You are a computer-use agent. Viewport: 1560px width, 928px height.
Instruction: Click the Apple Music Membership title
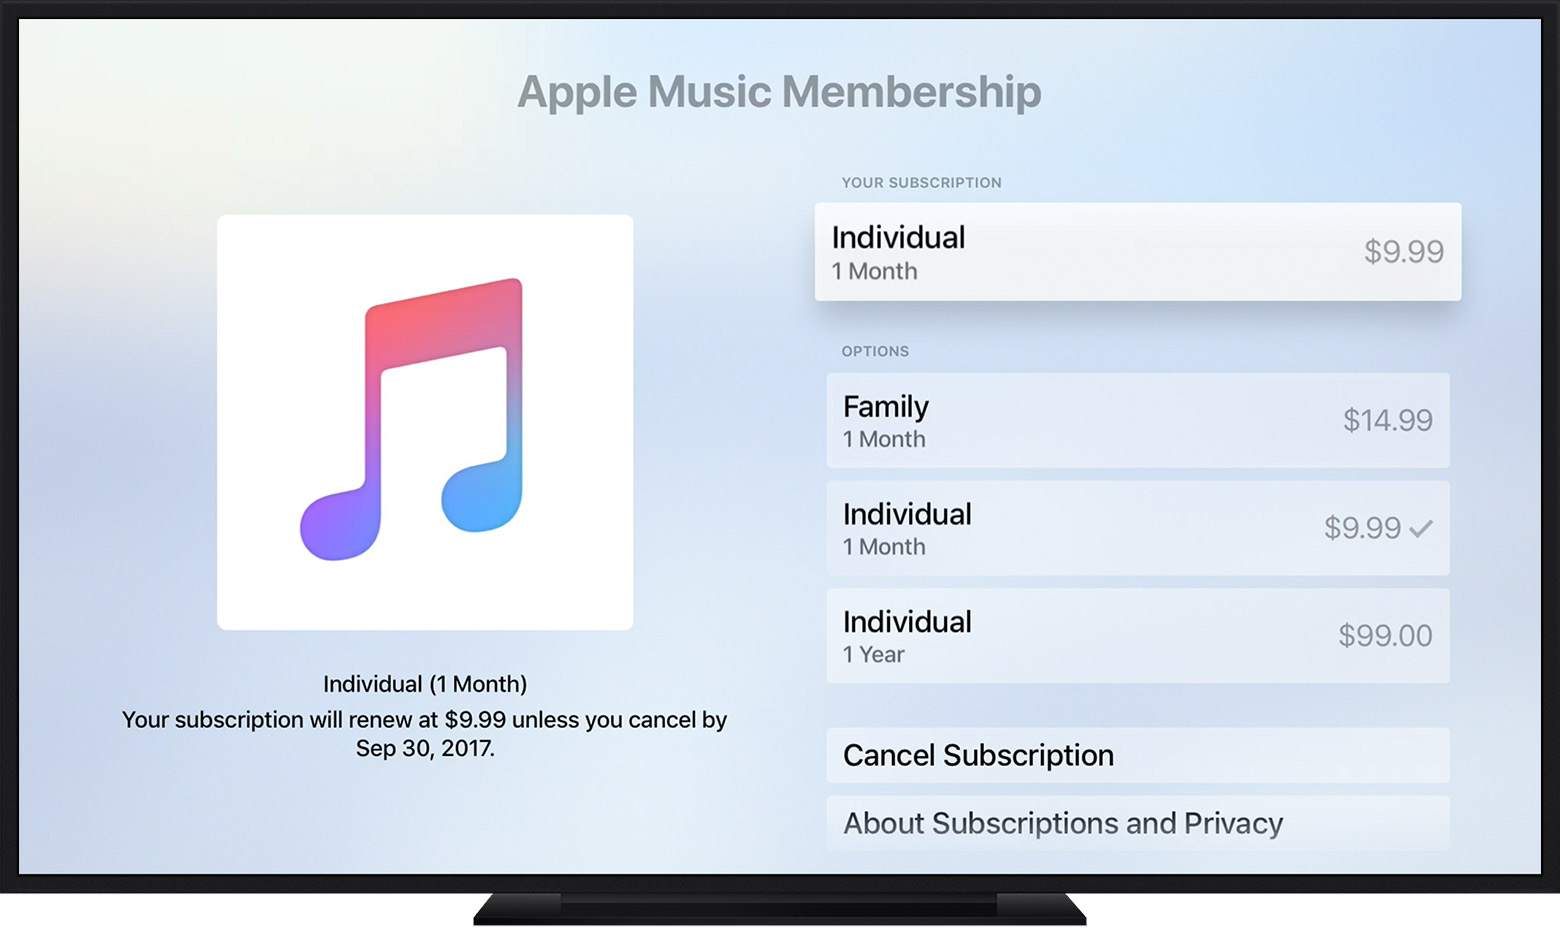tap(779, 92)
